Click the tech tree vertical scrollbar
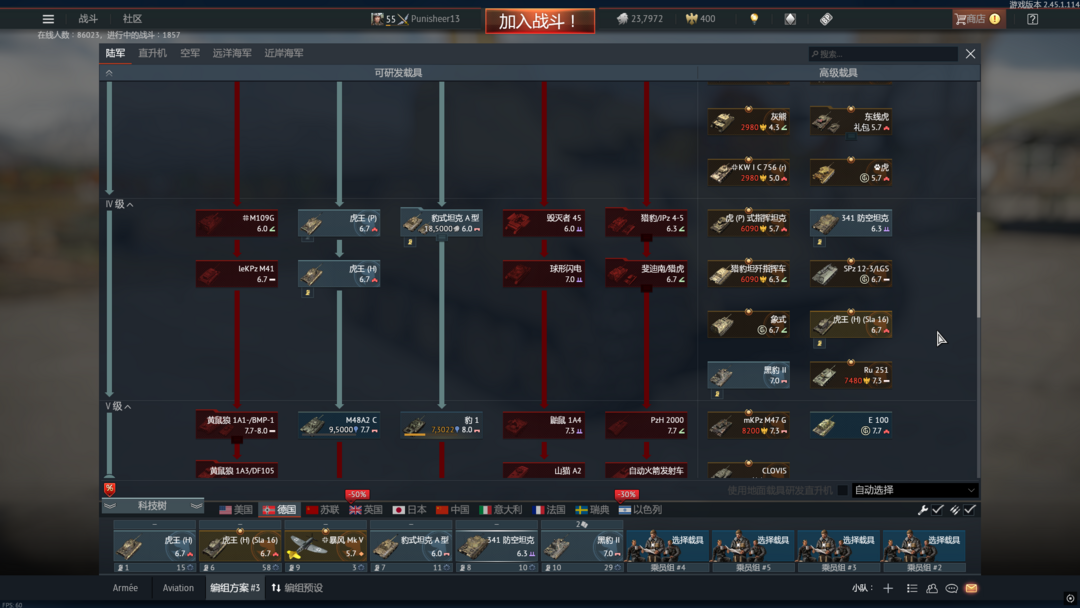The height and width of the screenshot is (608, 1080). pyautogui.click(x=977, y=265)
